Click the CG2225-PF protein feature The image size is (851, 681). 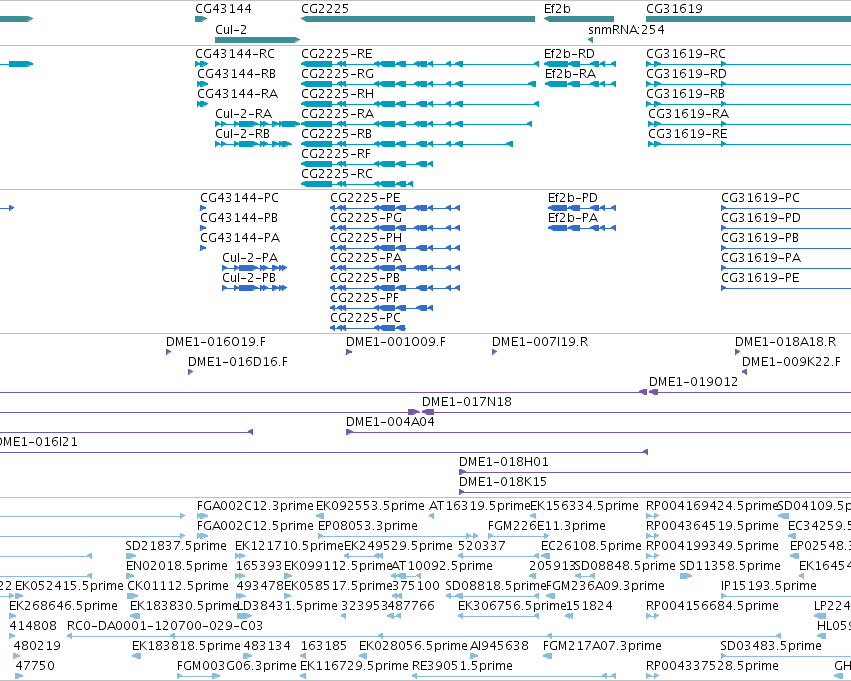[x=382, y=308]
